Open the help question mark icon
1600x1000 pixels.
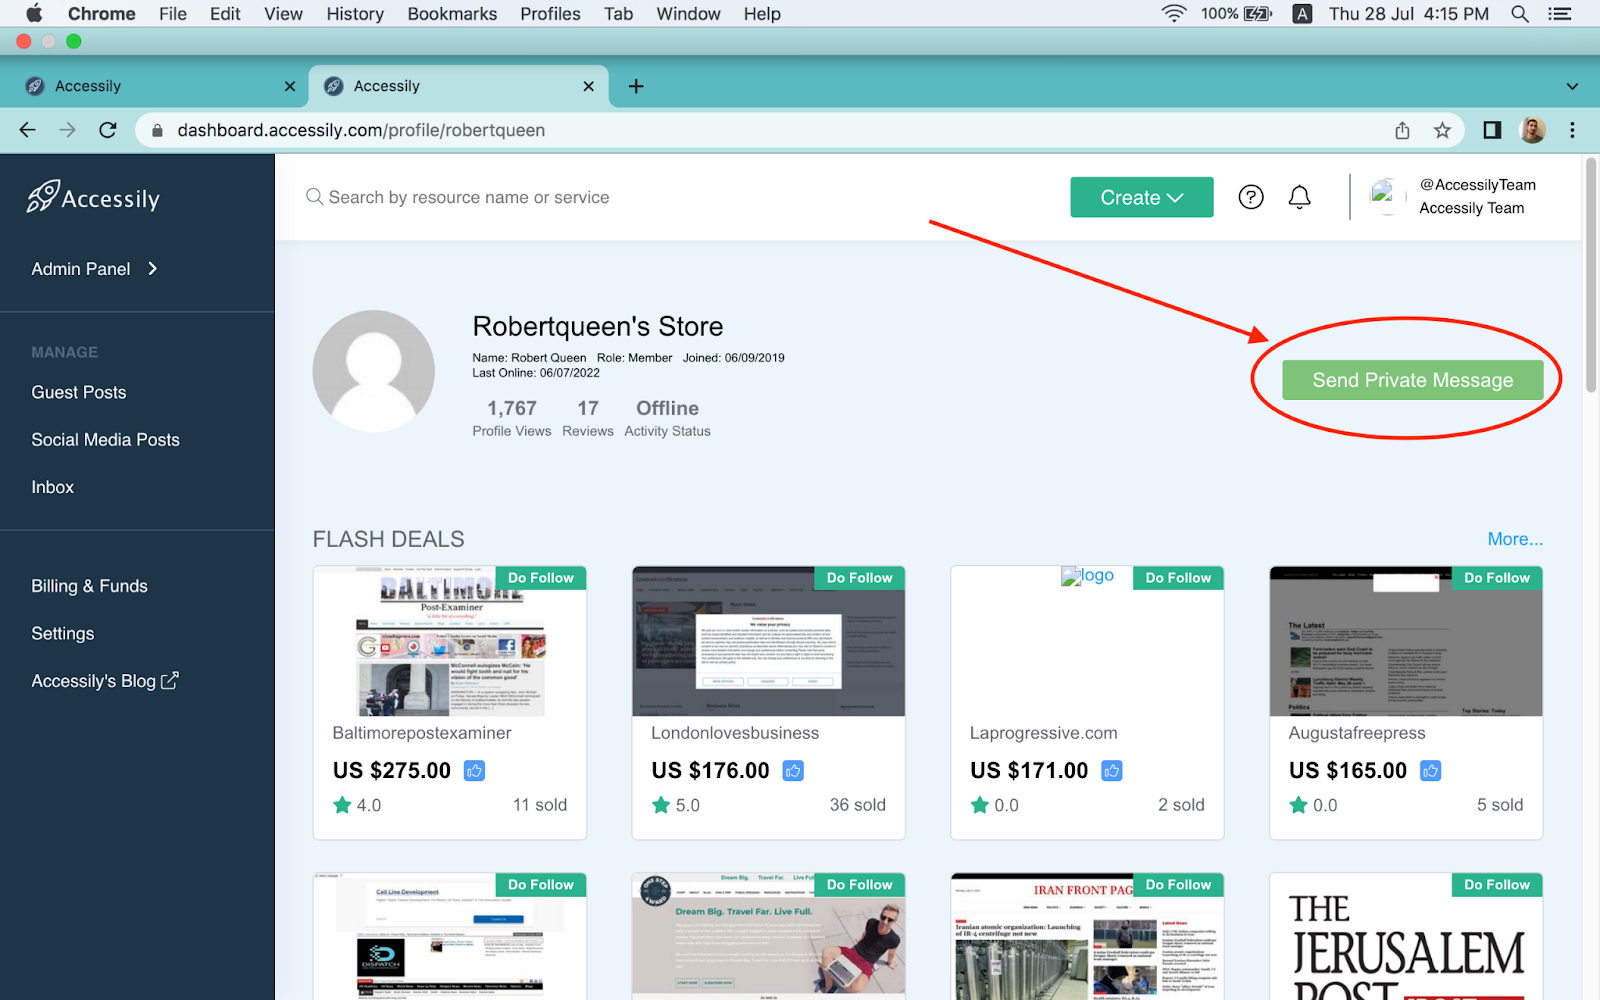pos(1251,197)
